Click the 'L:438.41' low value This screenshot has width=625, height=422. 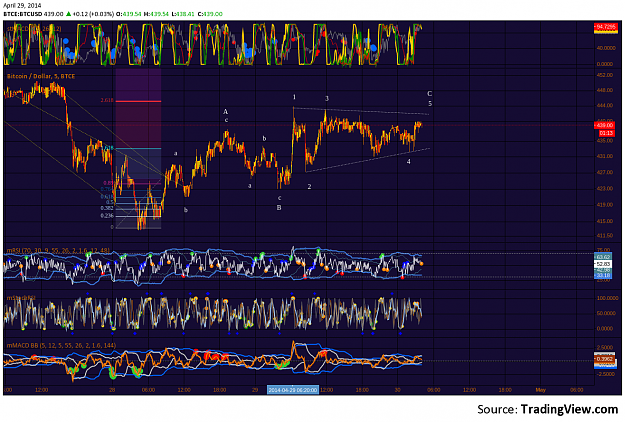pos(183,14)
